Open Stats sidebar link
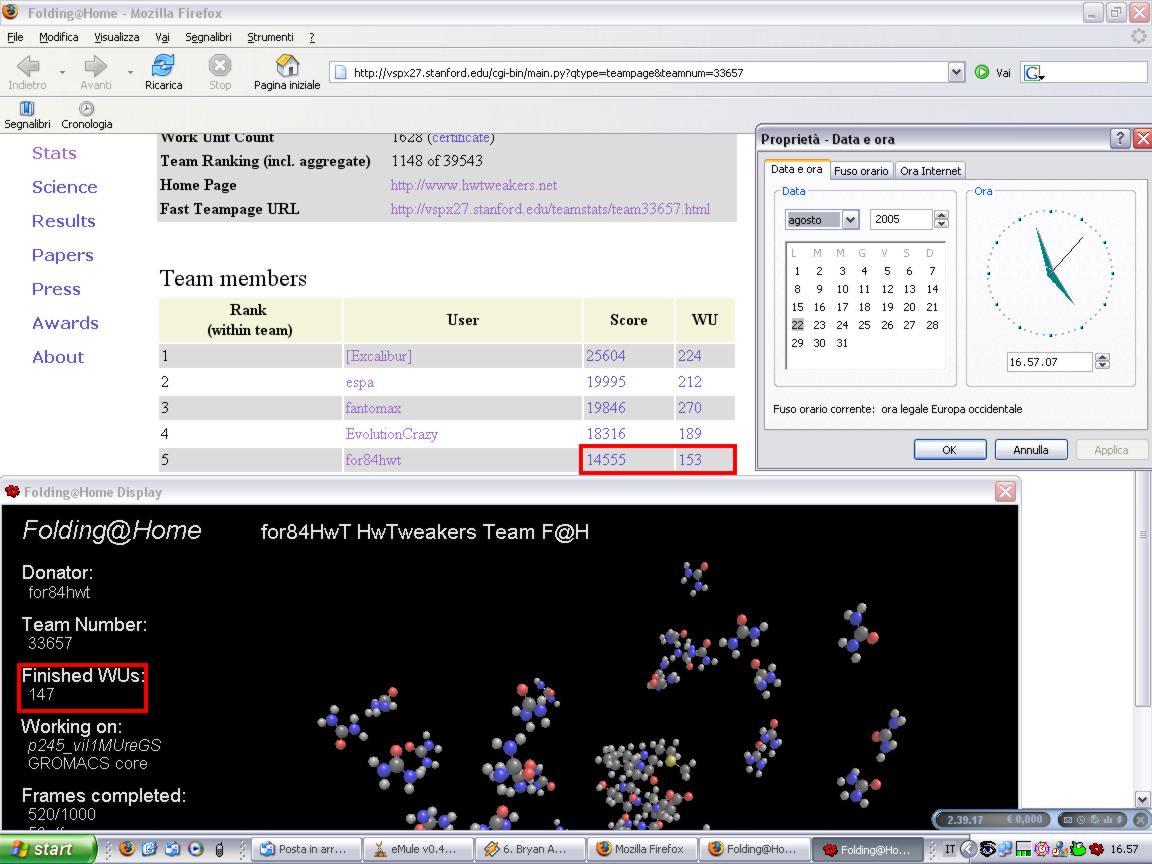 point(54,153)
